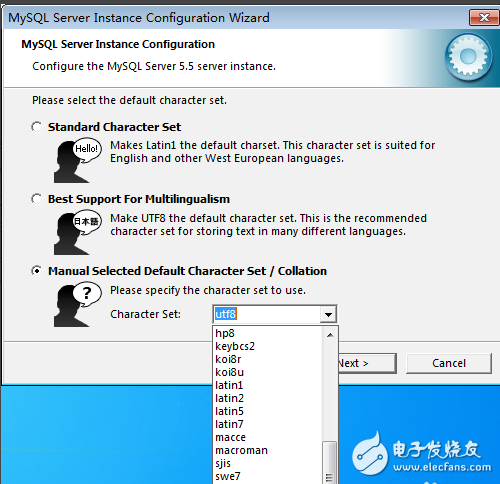The image size is (500, 484).
Task: Choose koi8u in the dropdown list
Action: click(268, 372)
